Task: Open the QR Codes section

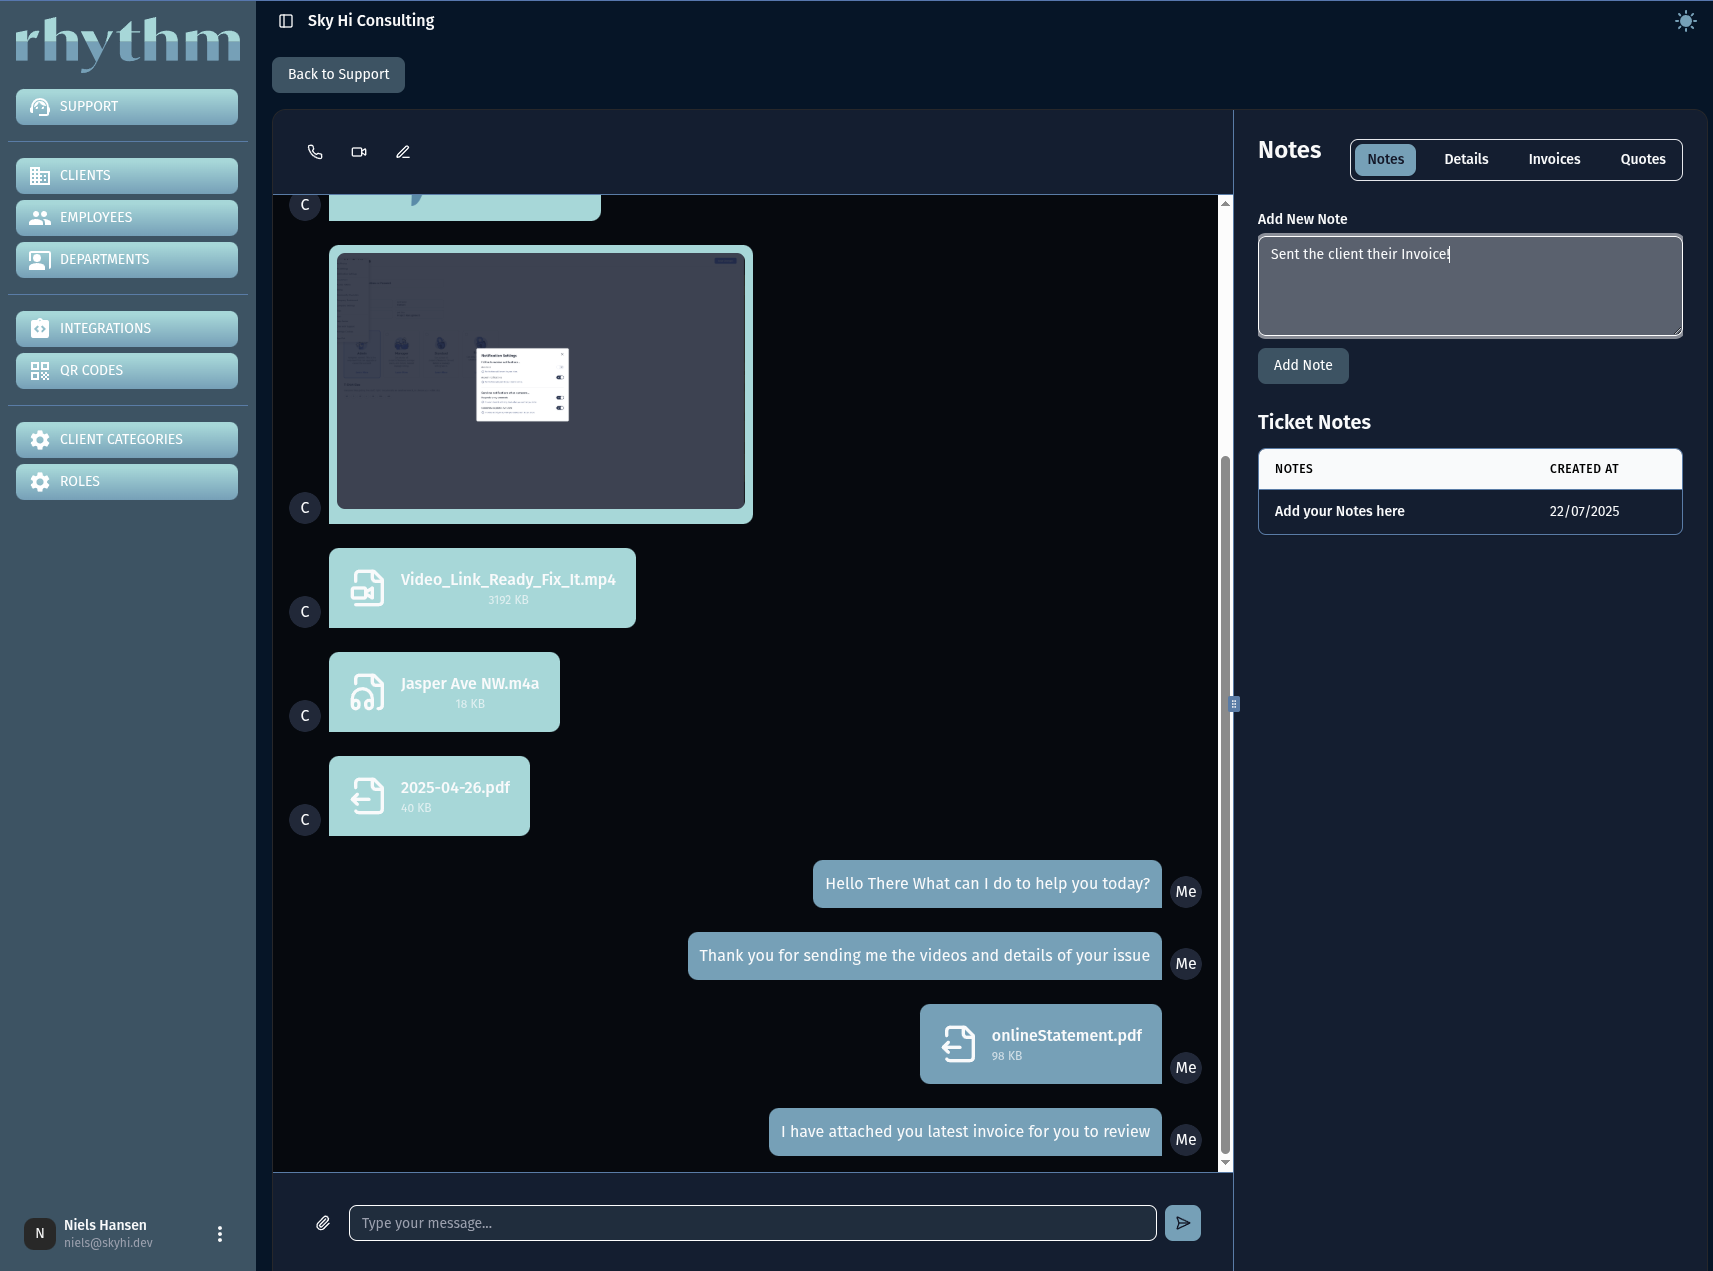Action: 127,370
